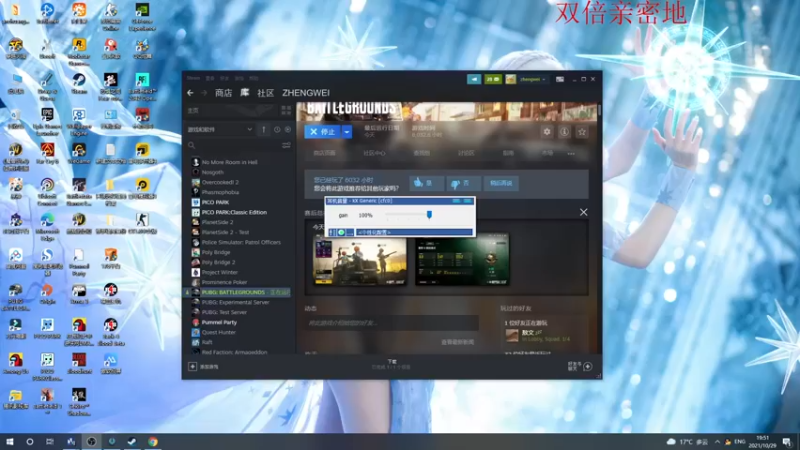800x450 pixels.
Task: Switch to Steam on the taskbar
Action: tap(132, 441)
